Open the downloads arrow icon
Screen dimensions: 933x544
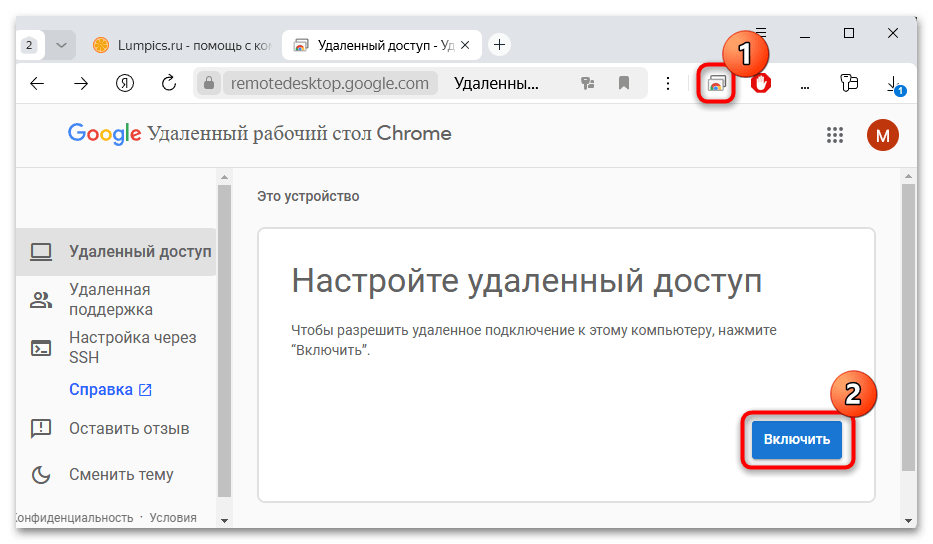pyautogui.click(x=894, y=85)
